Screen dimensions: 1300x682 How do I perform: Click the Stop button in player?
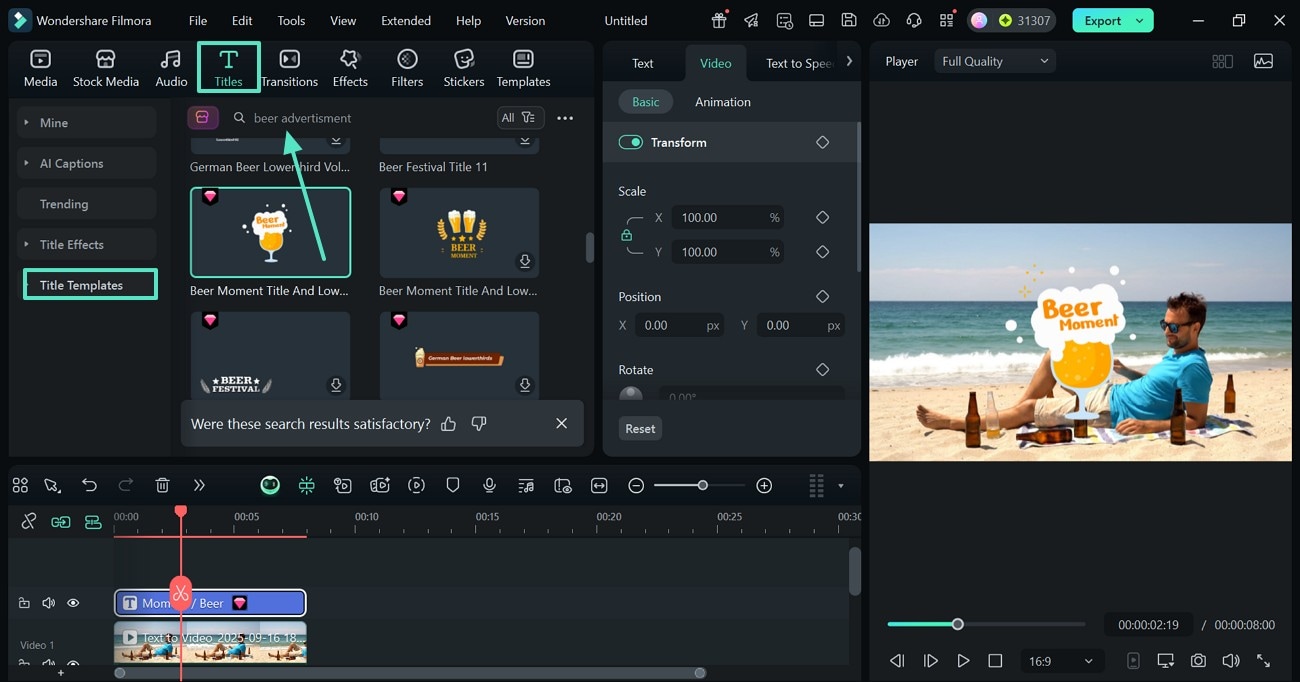click(995, 661)
